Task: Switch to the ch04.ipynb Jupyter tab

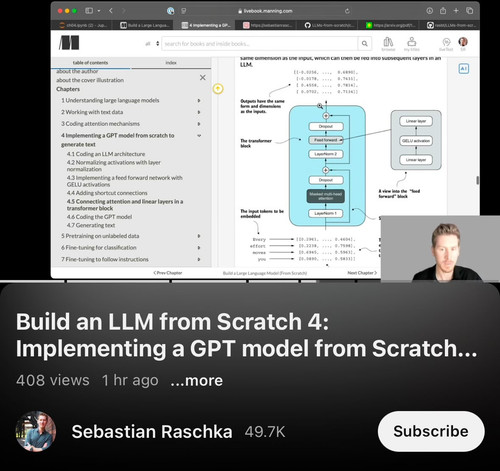Action: [83, 25]
